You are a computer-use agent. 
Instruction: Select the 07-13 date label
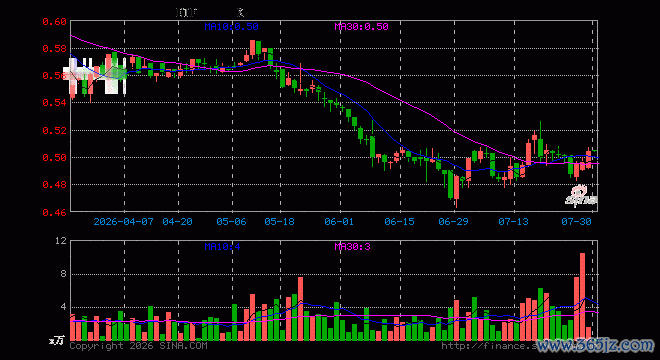pos(514,221)
